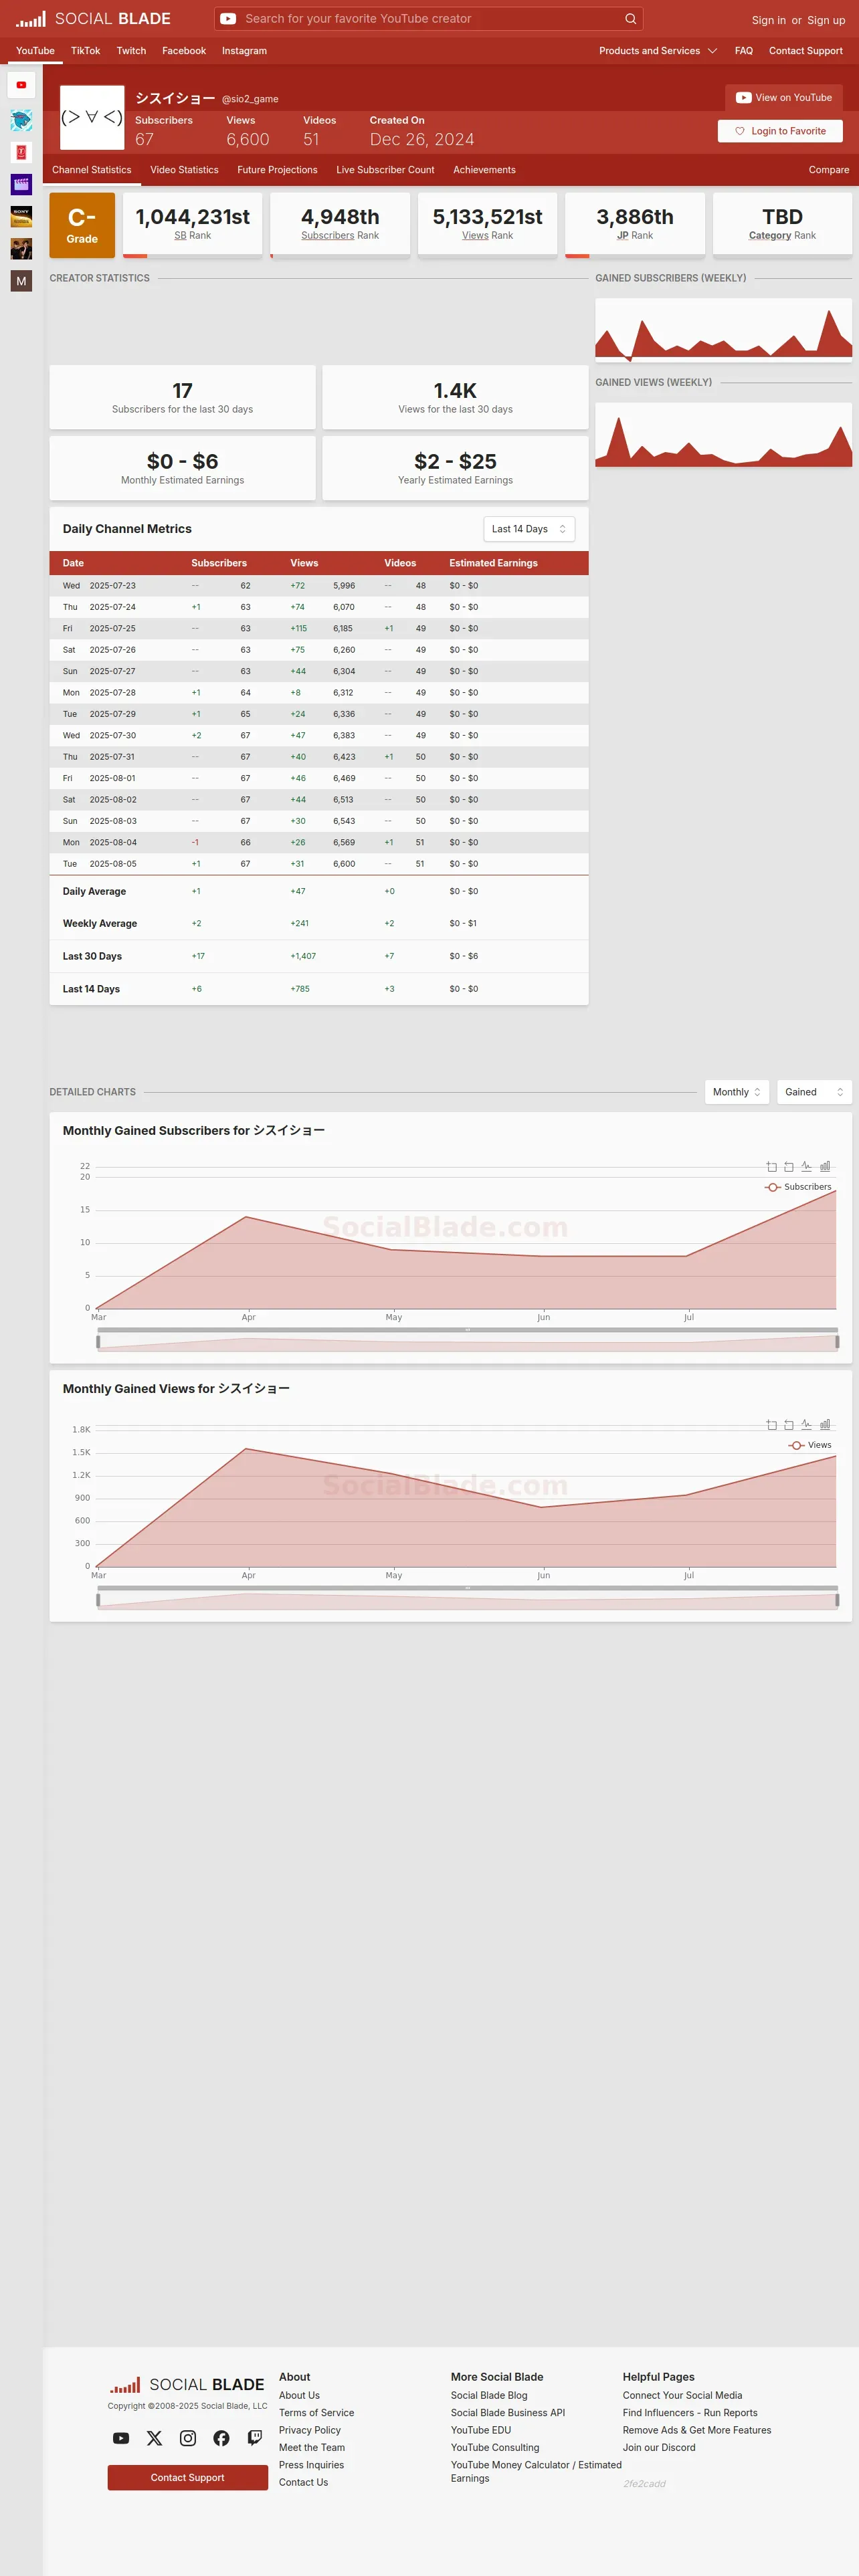Open the Monthly interval dropdown
859x2576 pixels.
coord(737,1092)
